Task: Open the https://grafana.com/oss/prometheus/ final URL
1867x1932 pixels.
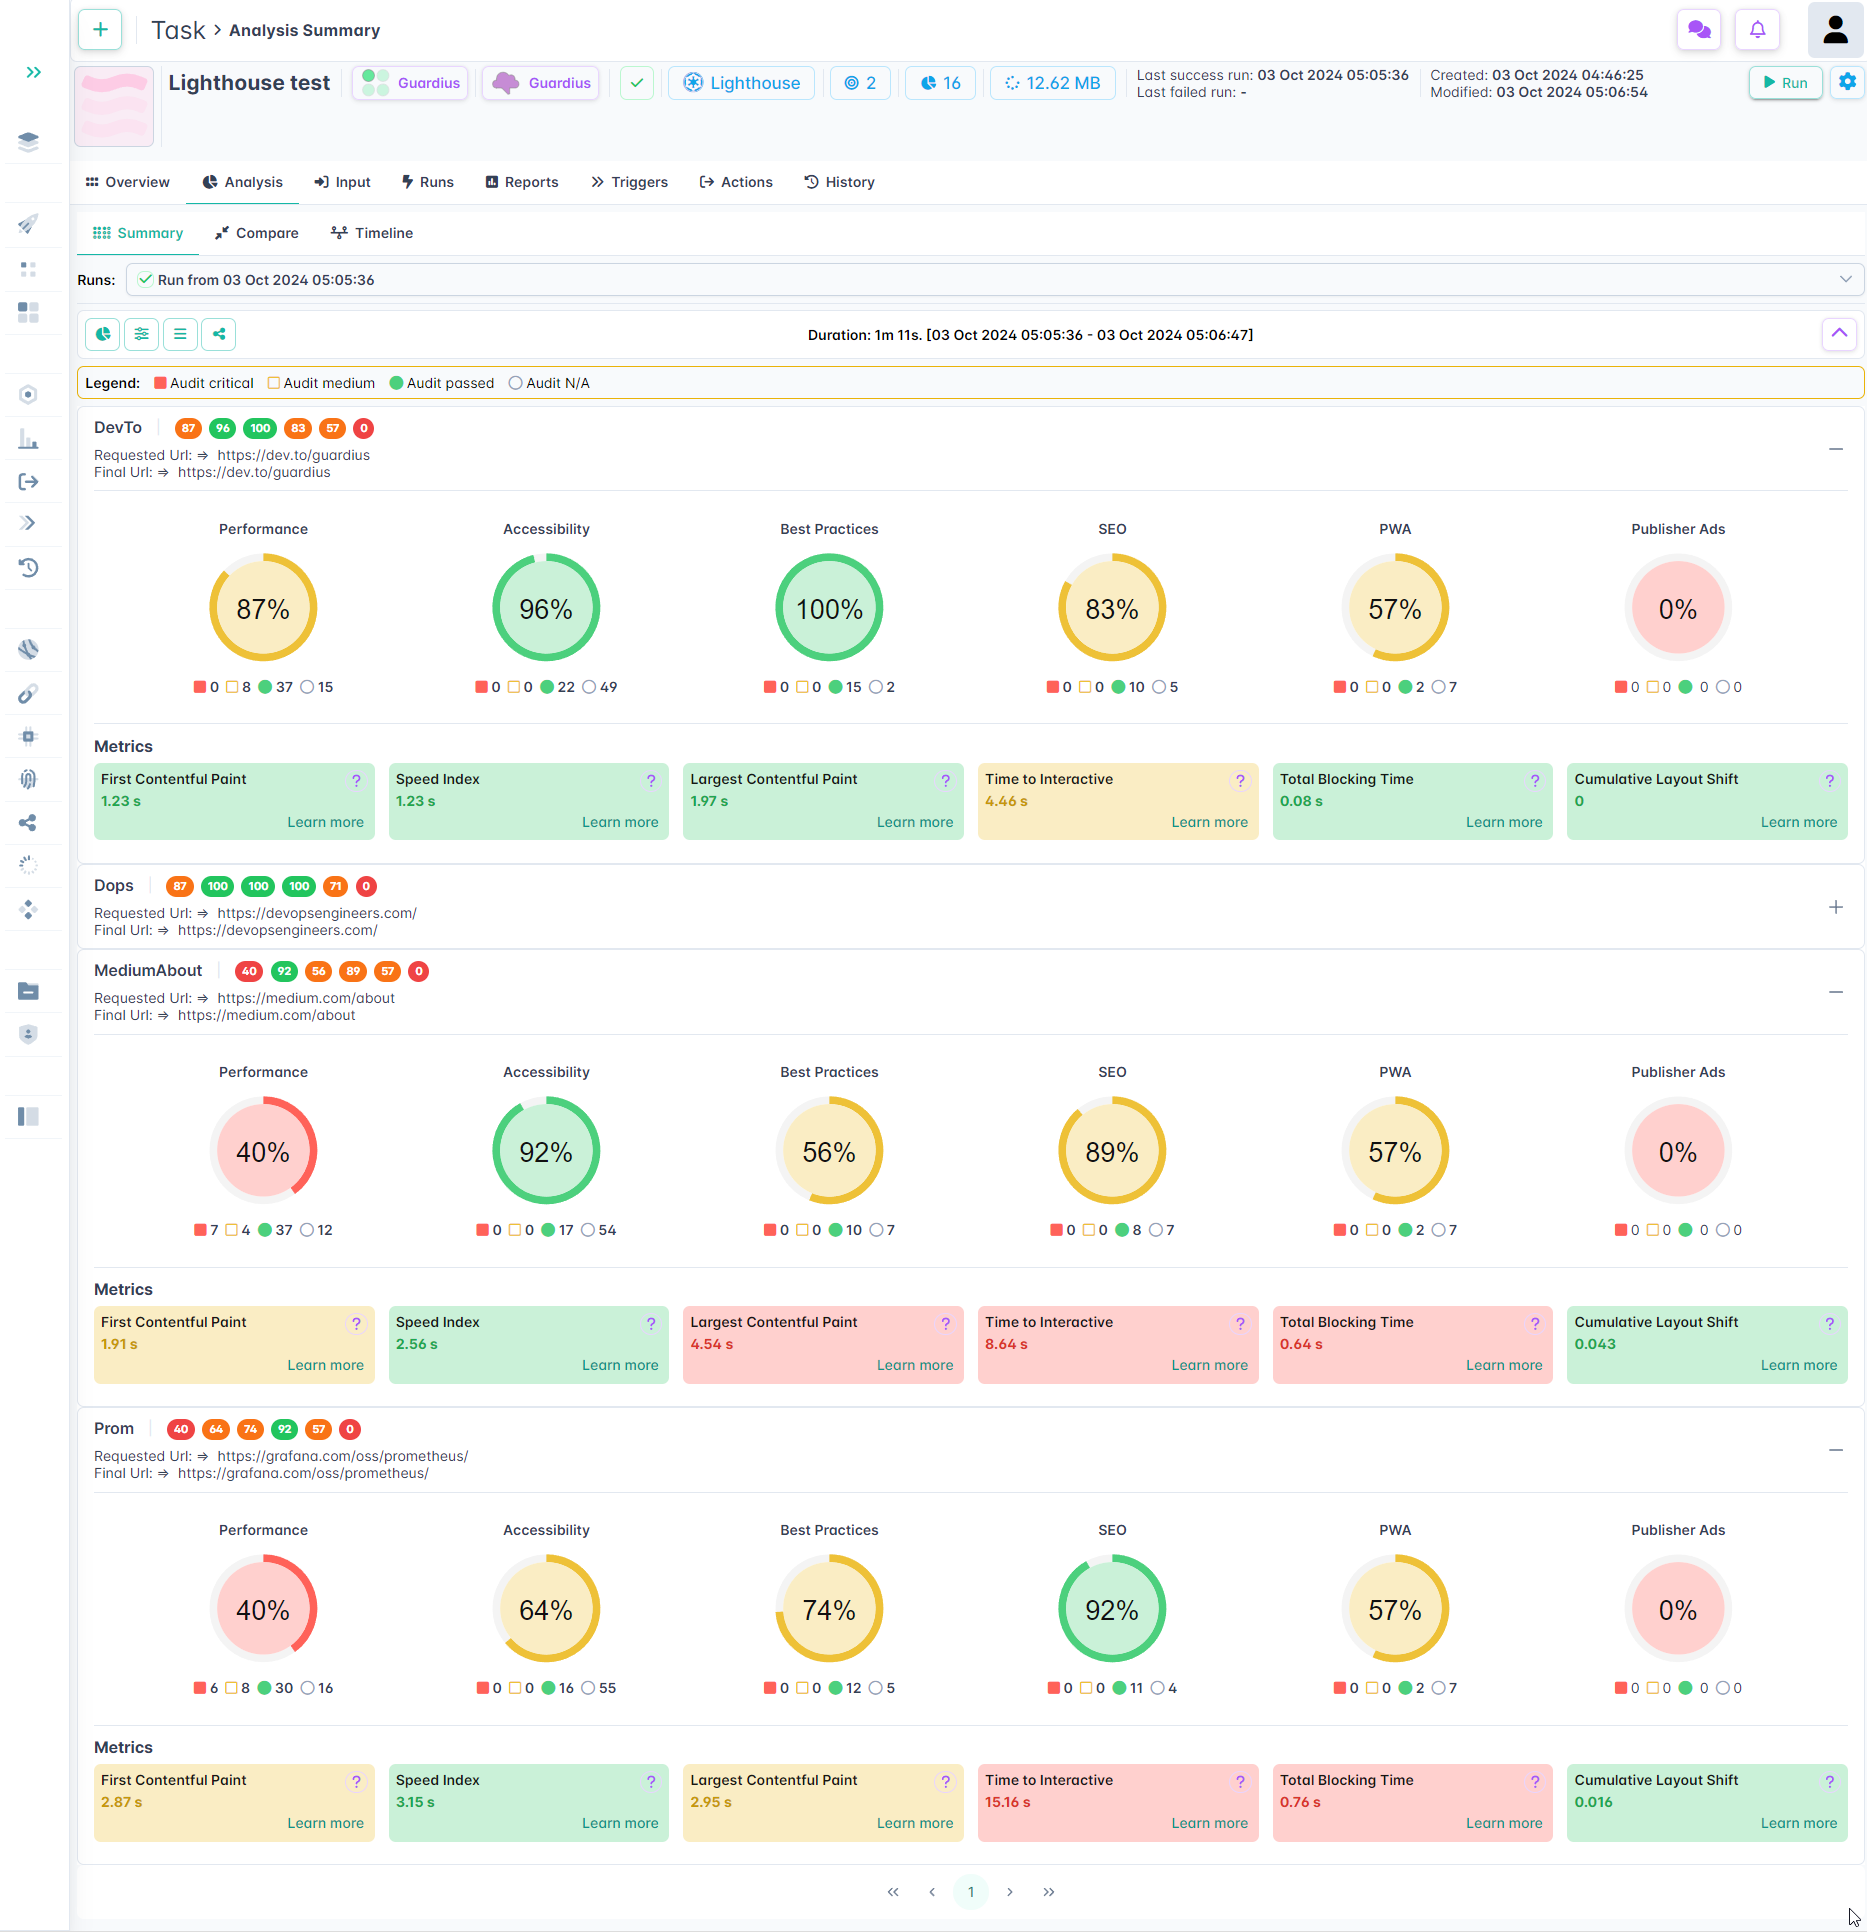Action: coord(303,1473)
